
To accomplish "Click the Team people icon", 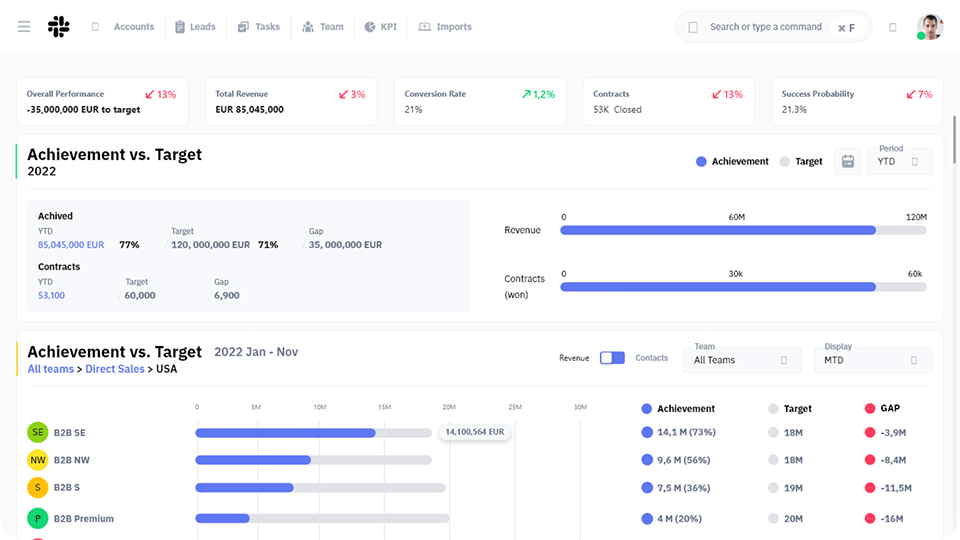I will tap(308, 27).
